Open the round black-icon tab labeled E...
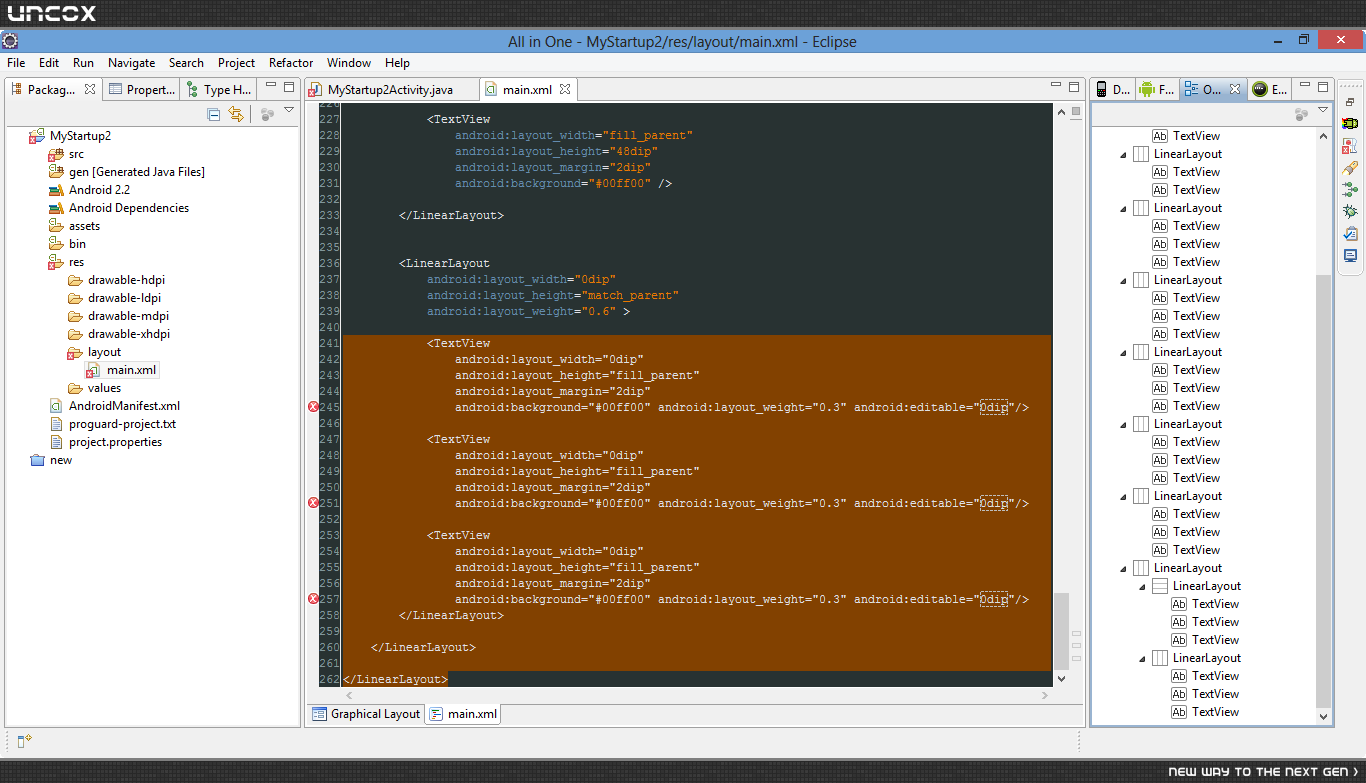This screenshot has width=1366, height=783. coord(1270,89)
